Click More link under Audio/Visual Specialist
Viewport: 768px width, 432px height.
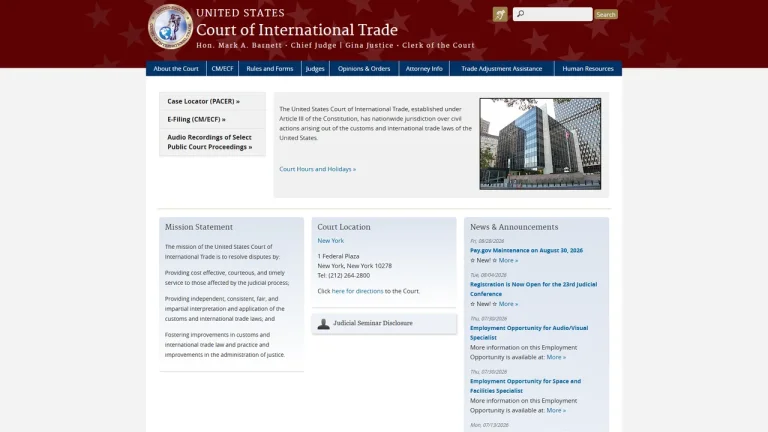coord(556,357)
